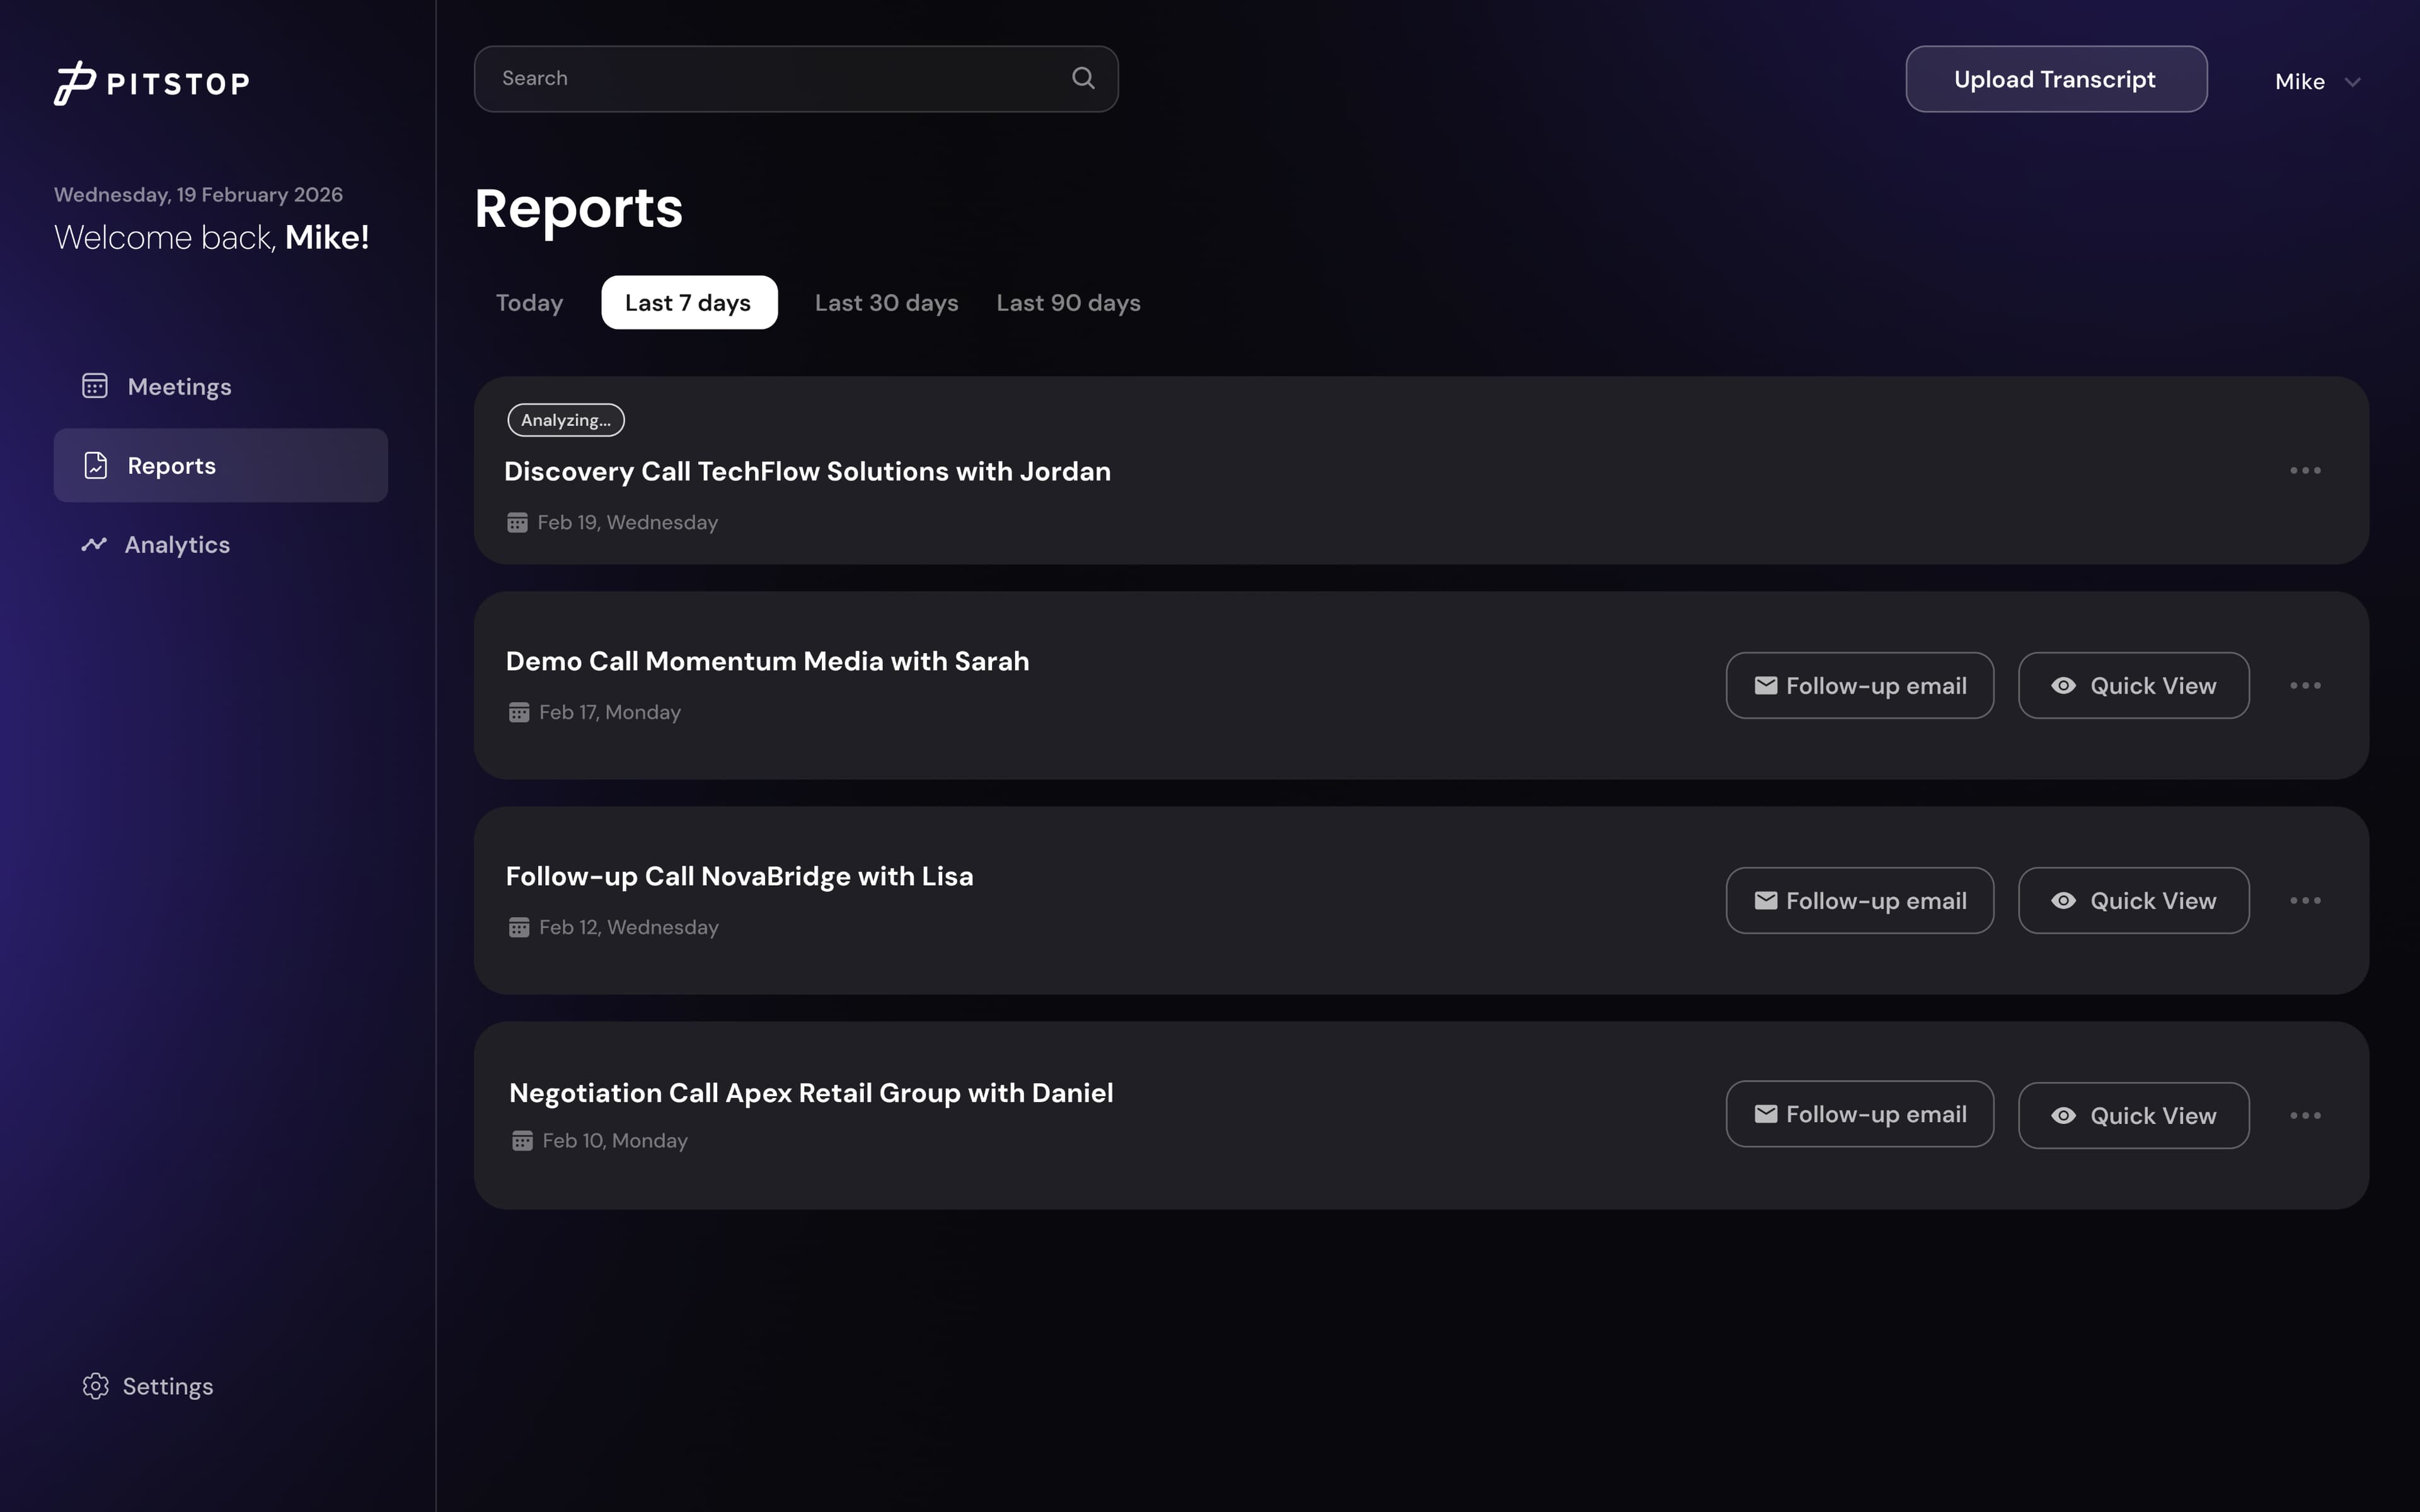Expand the Mike account chevron dropdown
The height and width of the screenshot is (1512, 2420).
coord(2354,81)
